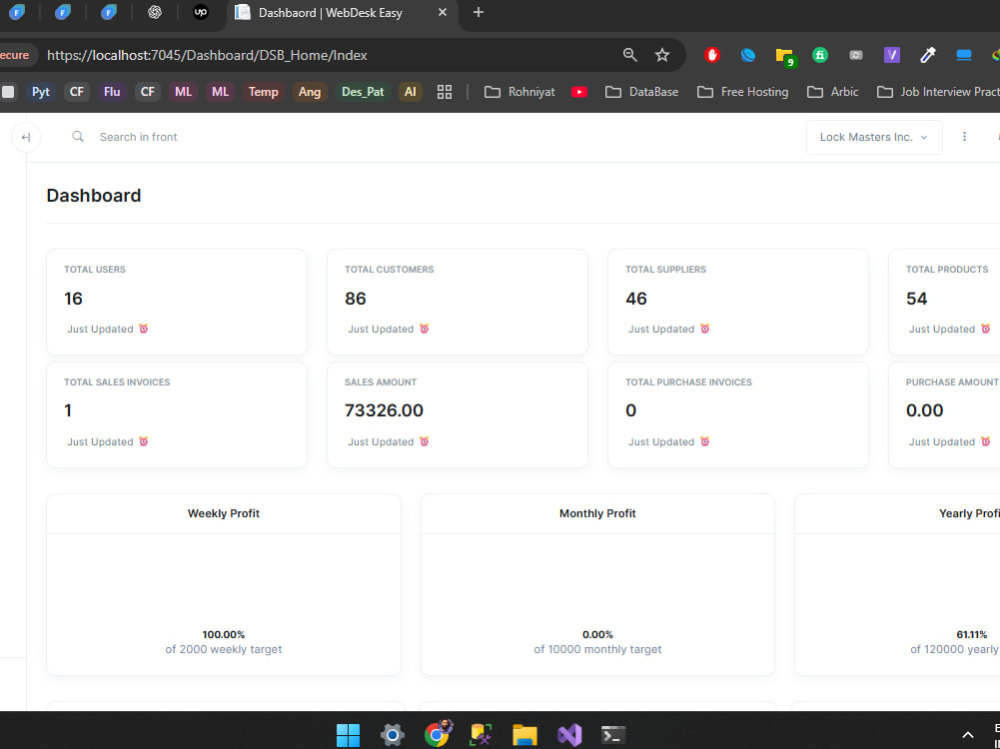
Task: Open the YouTube bookmark icon
Action: point(579,92)
